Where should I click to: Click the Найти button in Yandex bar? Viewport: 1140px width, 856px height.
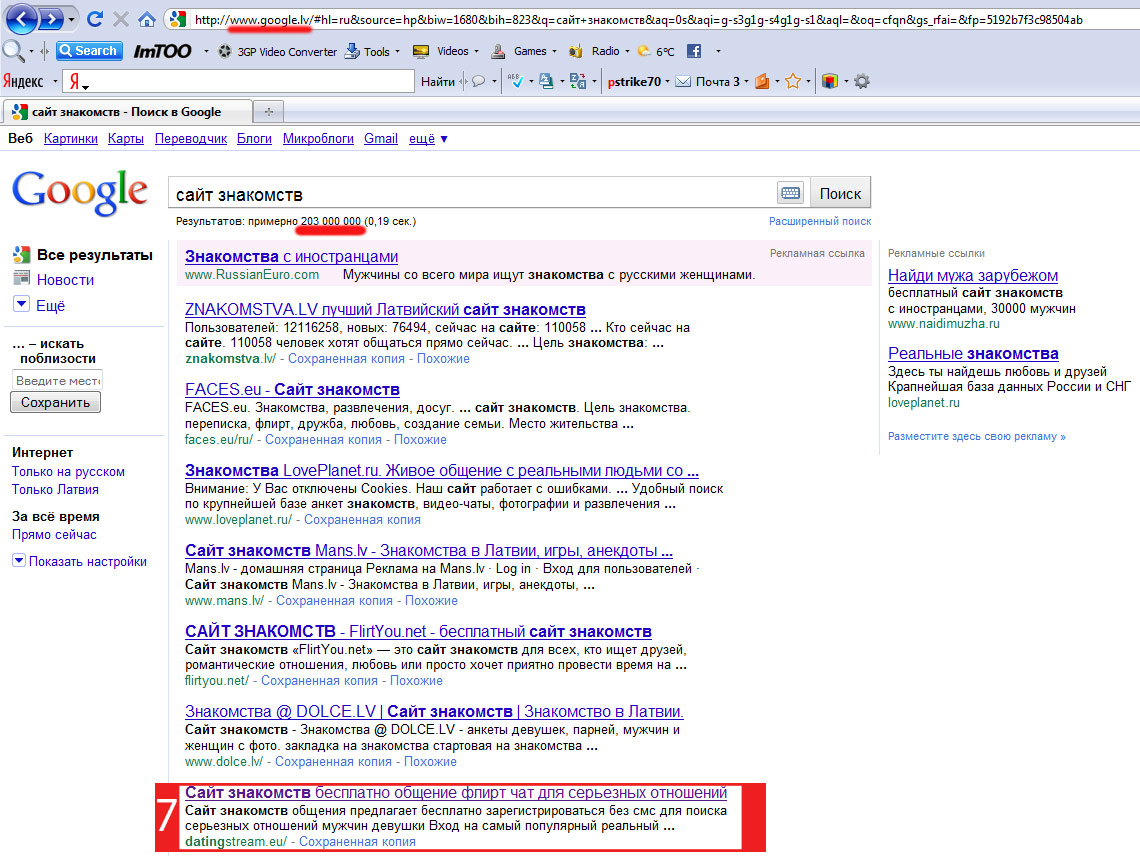point(438,81)
